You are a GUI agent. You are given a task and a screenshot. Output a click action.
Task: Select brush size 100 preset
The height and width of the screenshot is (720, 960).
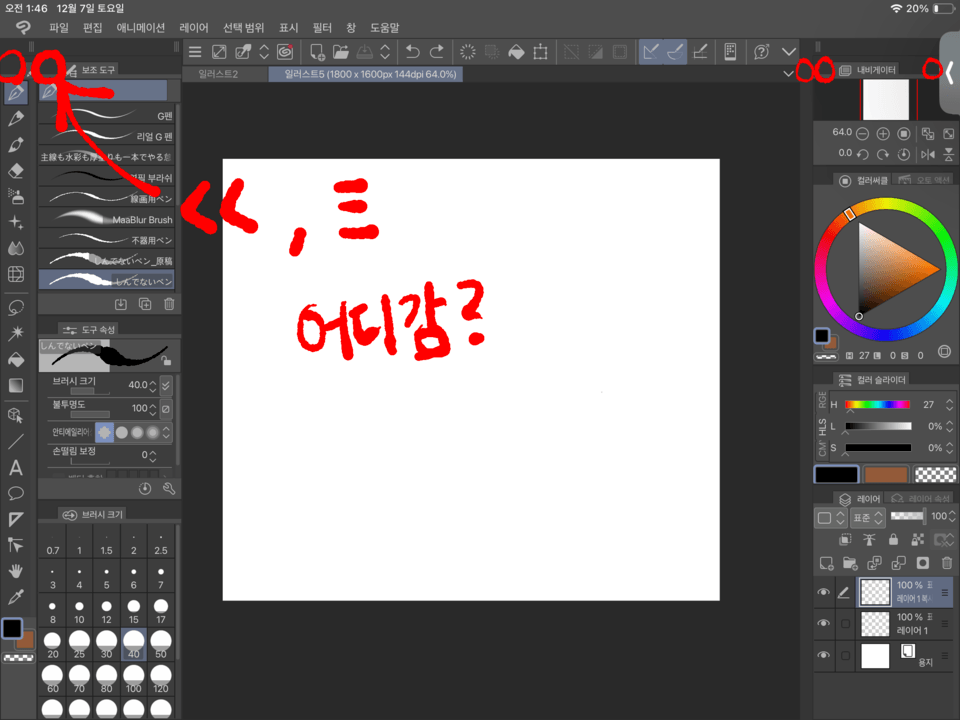[x=133, y=679]
